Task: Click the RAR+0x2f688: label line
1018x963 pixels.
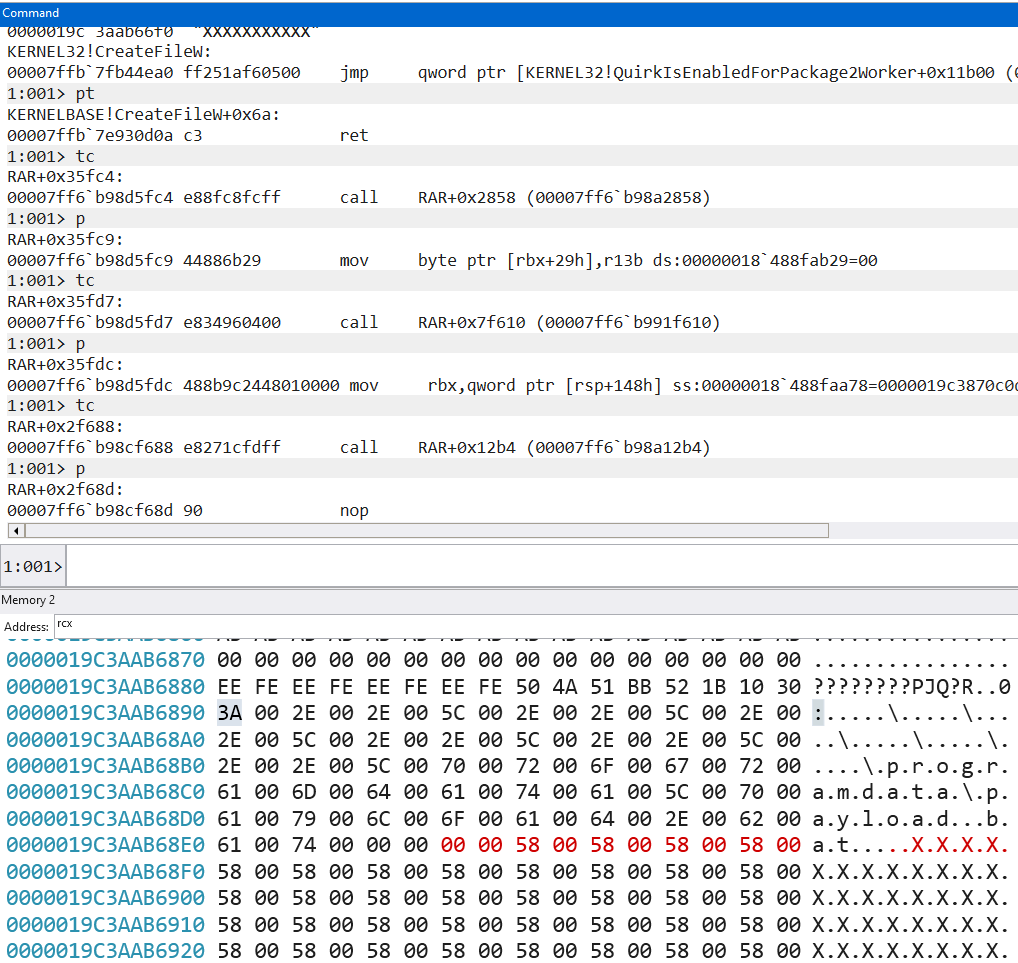Action: [65, 427]
